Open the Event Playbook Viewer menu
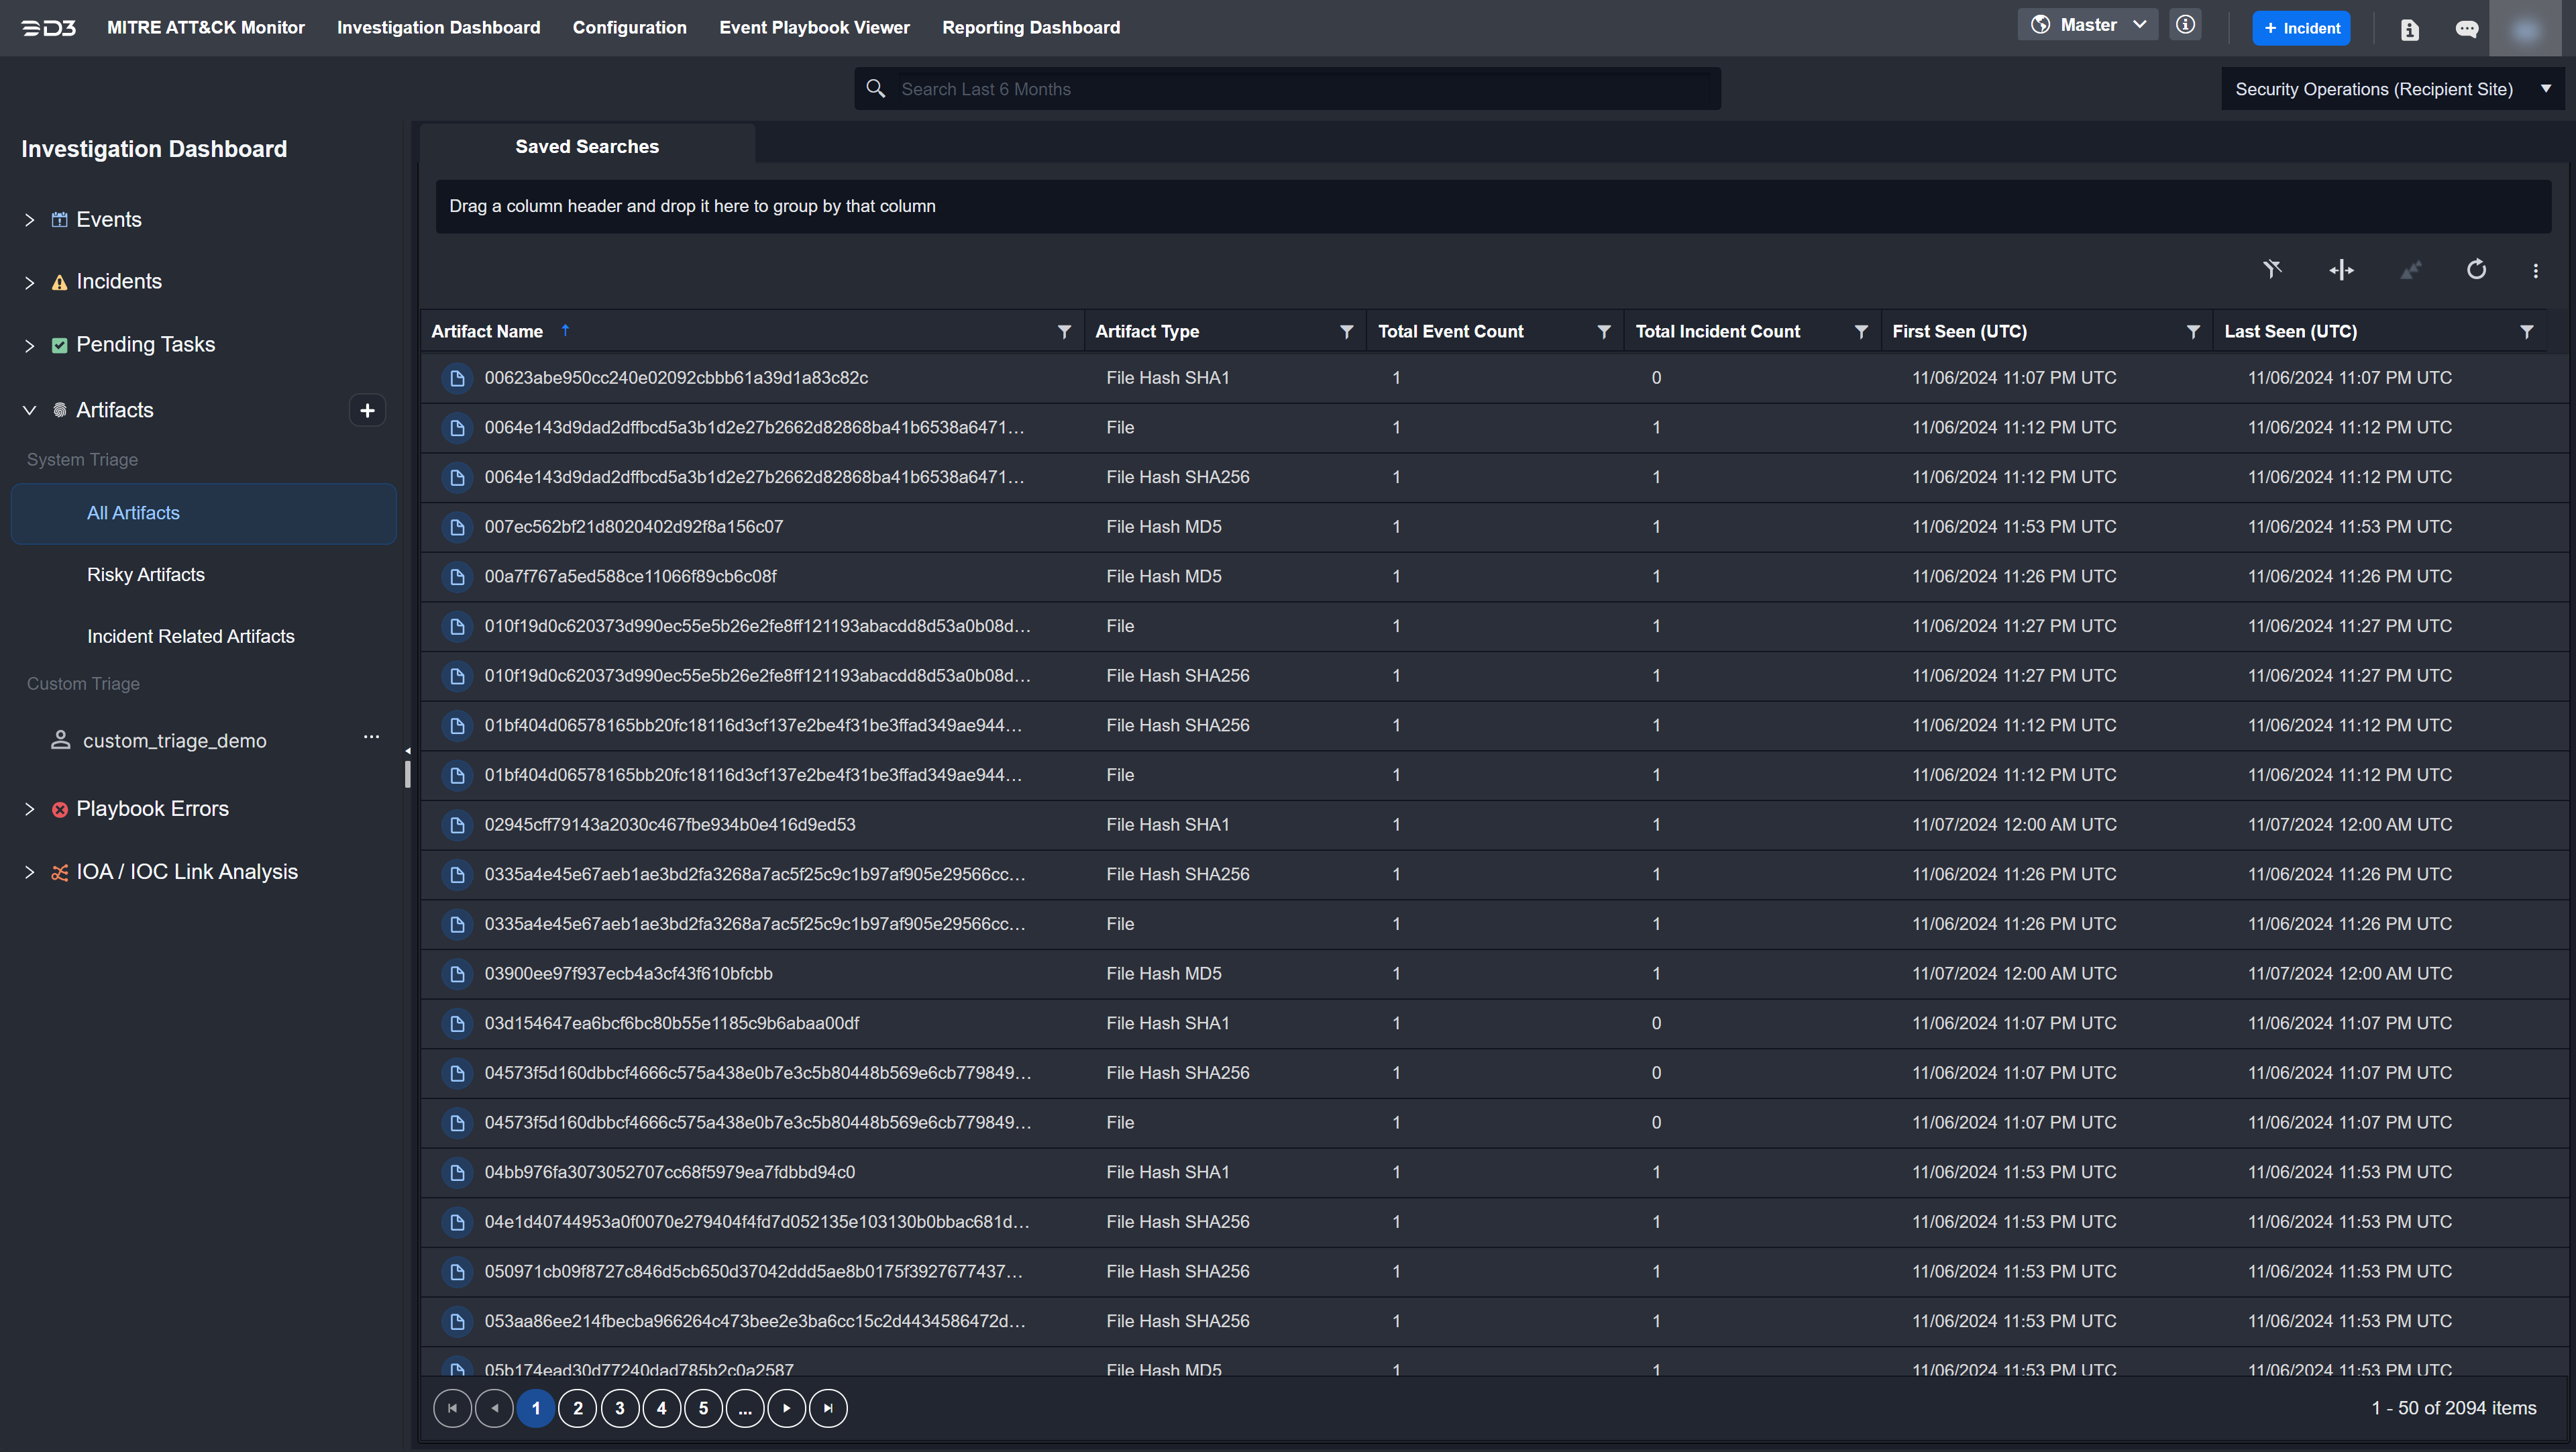The image size is (2576, 1452). coord(814,27)
